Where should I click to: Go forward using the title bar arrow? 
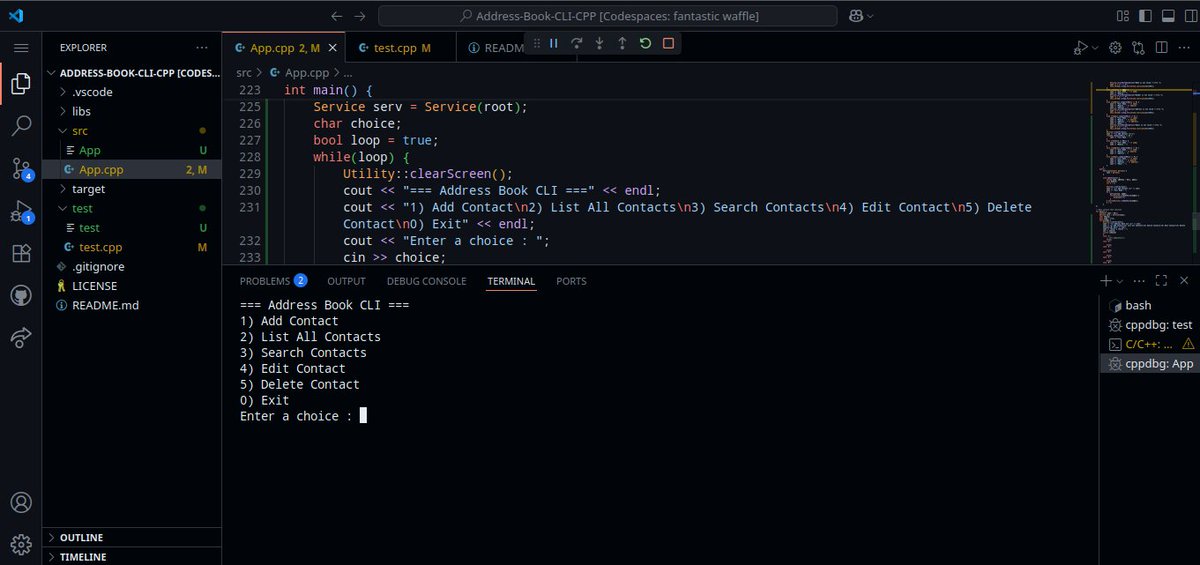[x=360, y=16]
